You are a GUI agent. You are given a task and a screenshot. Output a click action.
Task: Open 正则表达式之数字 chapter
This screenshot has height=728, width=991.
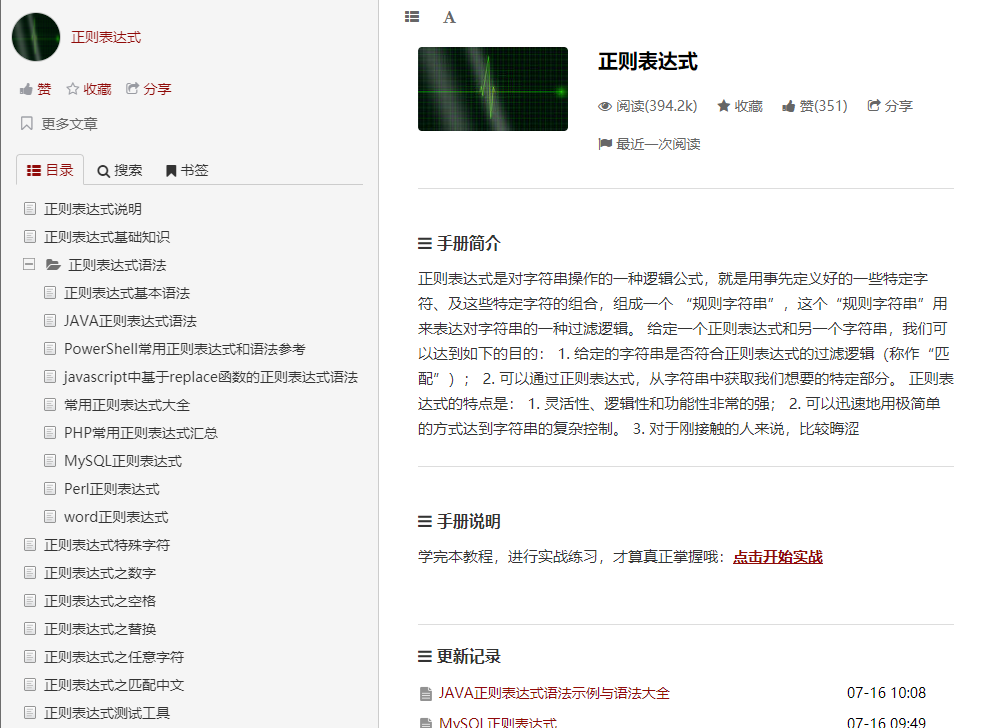pyautogui.click(x=100, y=573)
